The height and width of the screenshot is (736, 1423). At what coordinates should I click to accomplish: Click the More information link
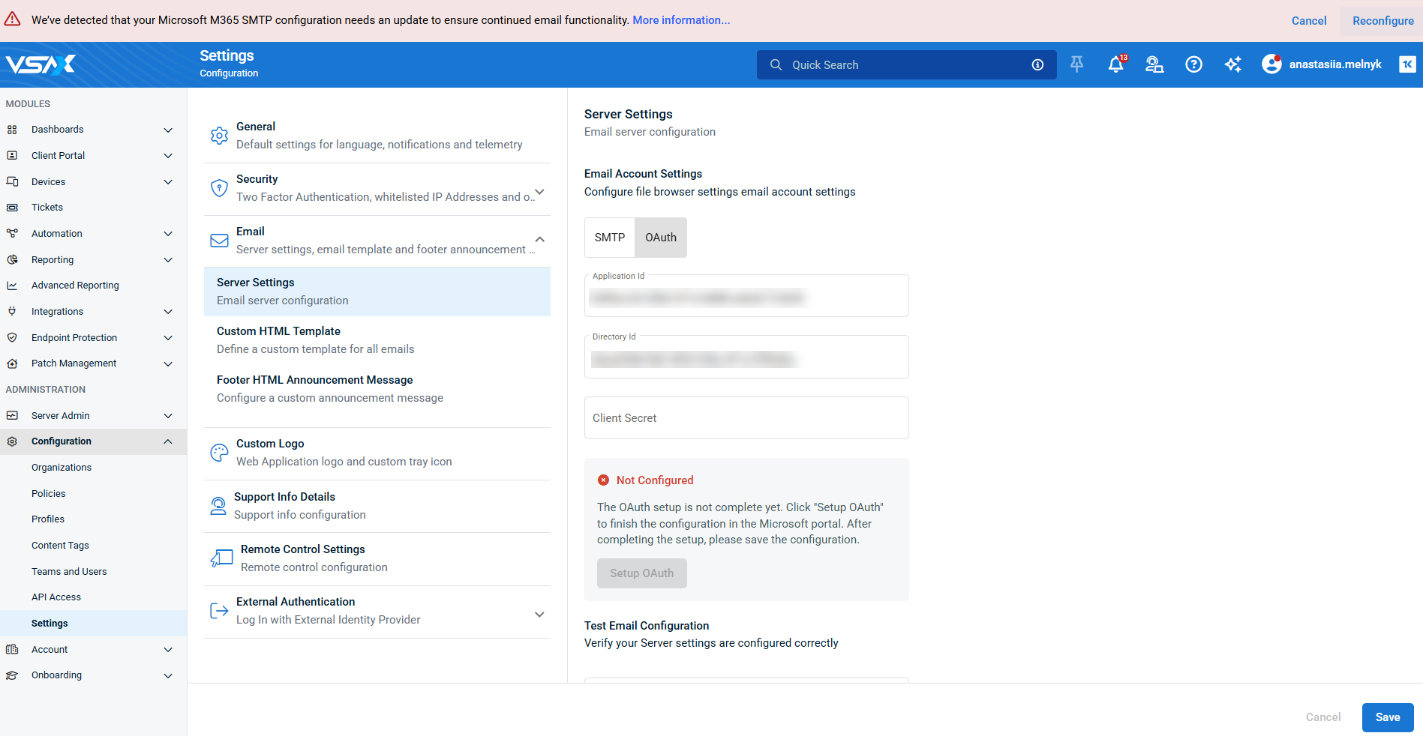click(681, 20)
